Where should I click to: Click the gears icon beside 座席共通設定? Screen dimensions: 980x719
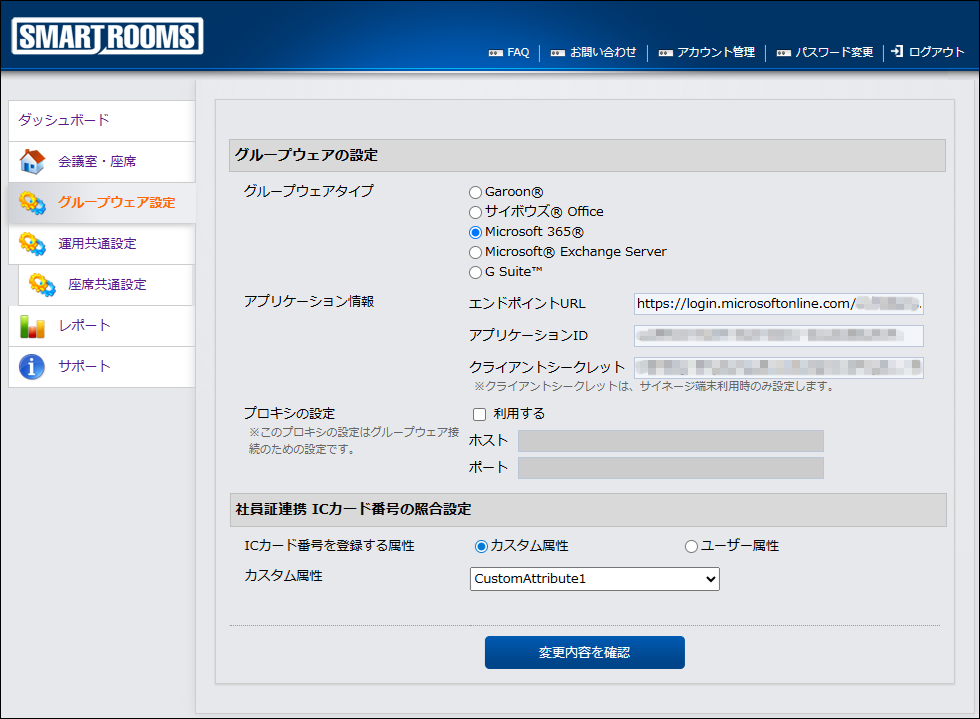(42, 285)
